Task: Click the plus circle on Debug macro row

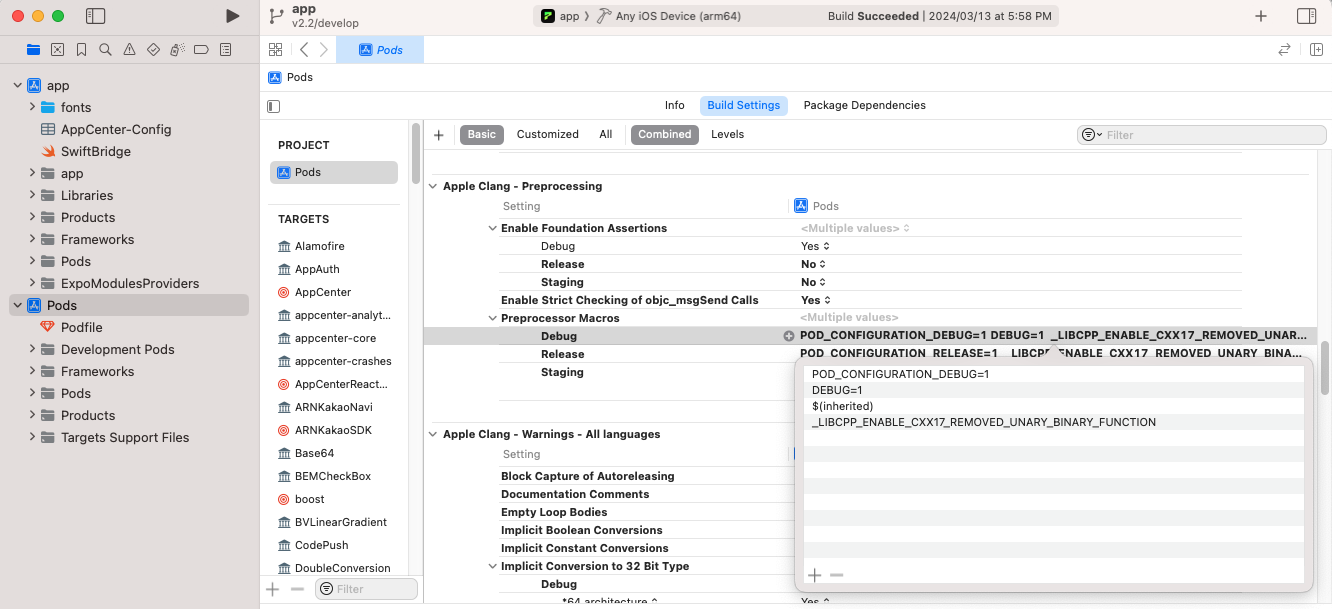Action: click(x=789, y=336)
